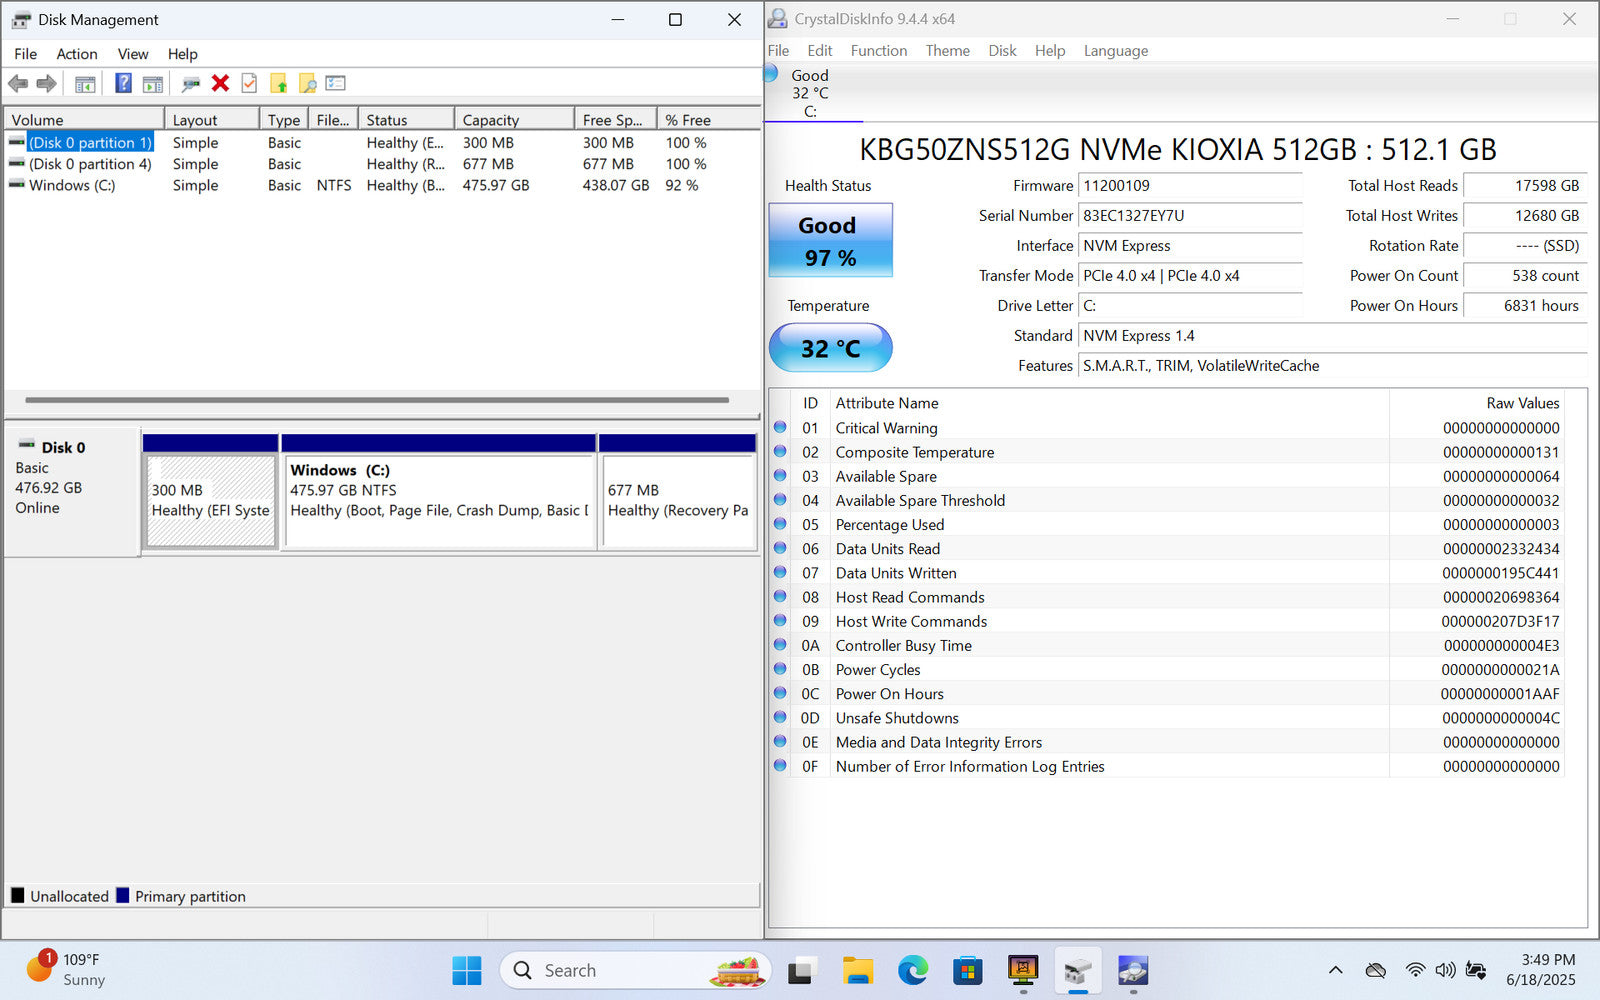Click the status dot for Unsafe Shutdowns
This screenshot has height=1000, width=1600.
click(x=780, y=717)
